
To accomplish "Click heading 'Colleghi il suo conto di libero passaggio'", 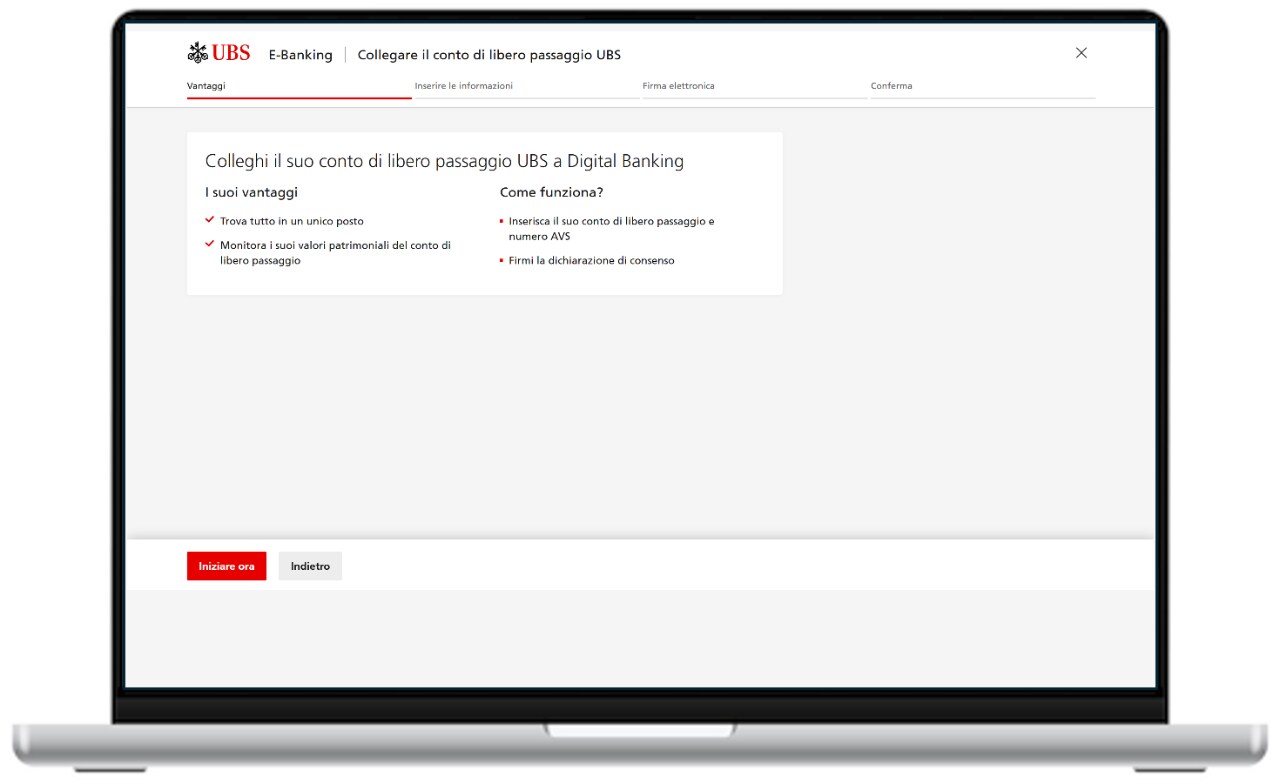I will pyautogui.click(x=444, y=161).
